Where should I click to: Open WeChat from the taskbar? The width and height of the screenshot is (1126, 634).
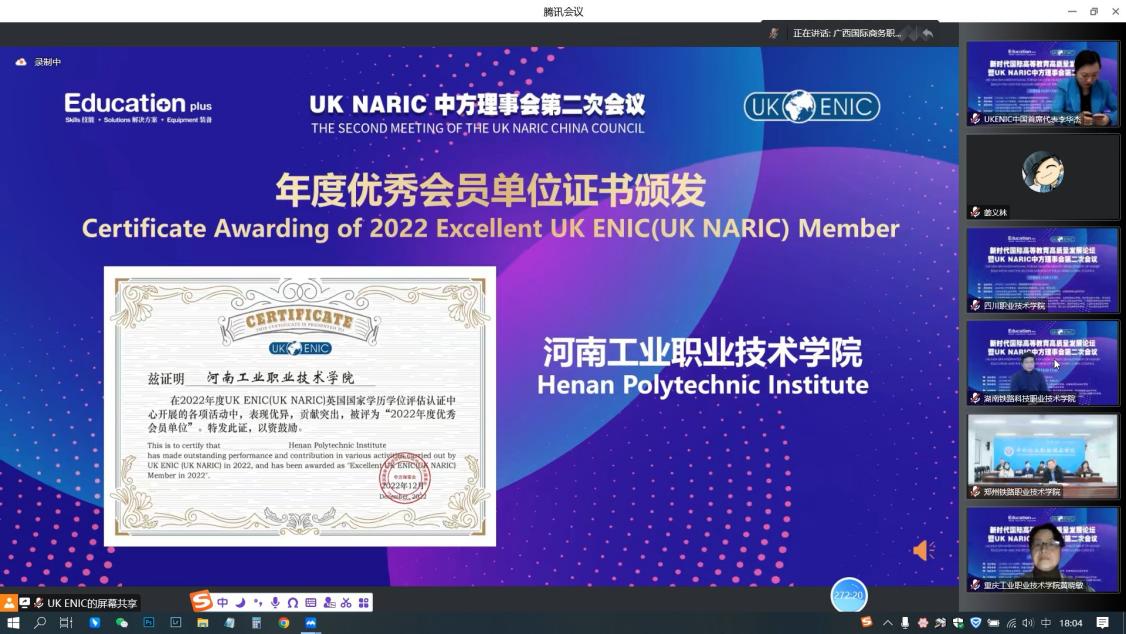122,623
